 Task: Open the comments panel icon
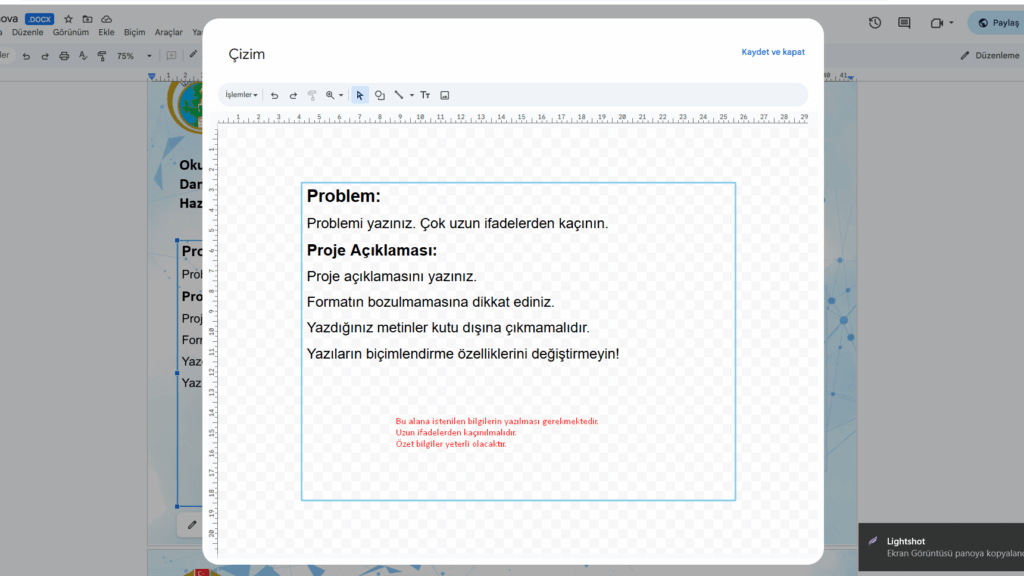904,23
